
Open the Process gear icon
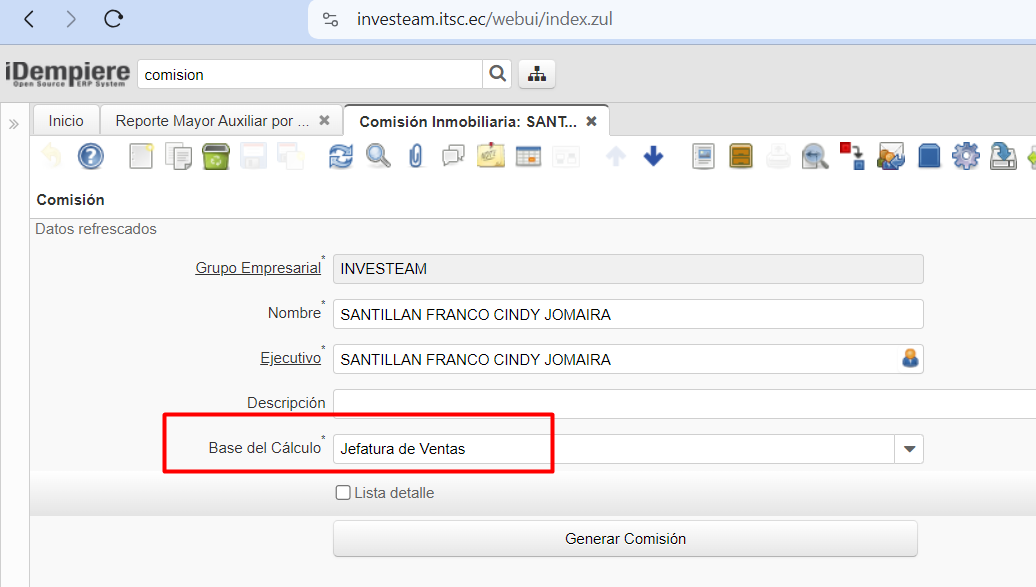965,156
